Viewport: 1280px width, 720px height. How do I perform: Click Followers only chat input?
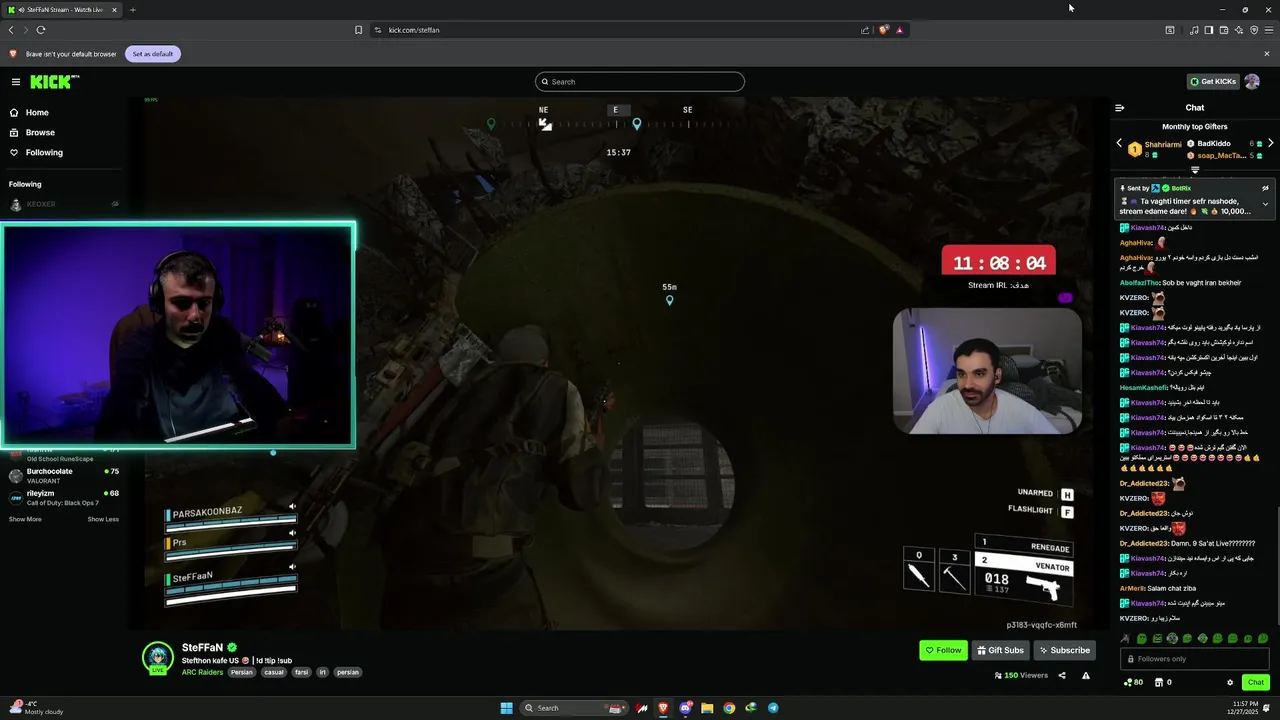coord(1195,659)
